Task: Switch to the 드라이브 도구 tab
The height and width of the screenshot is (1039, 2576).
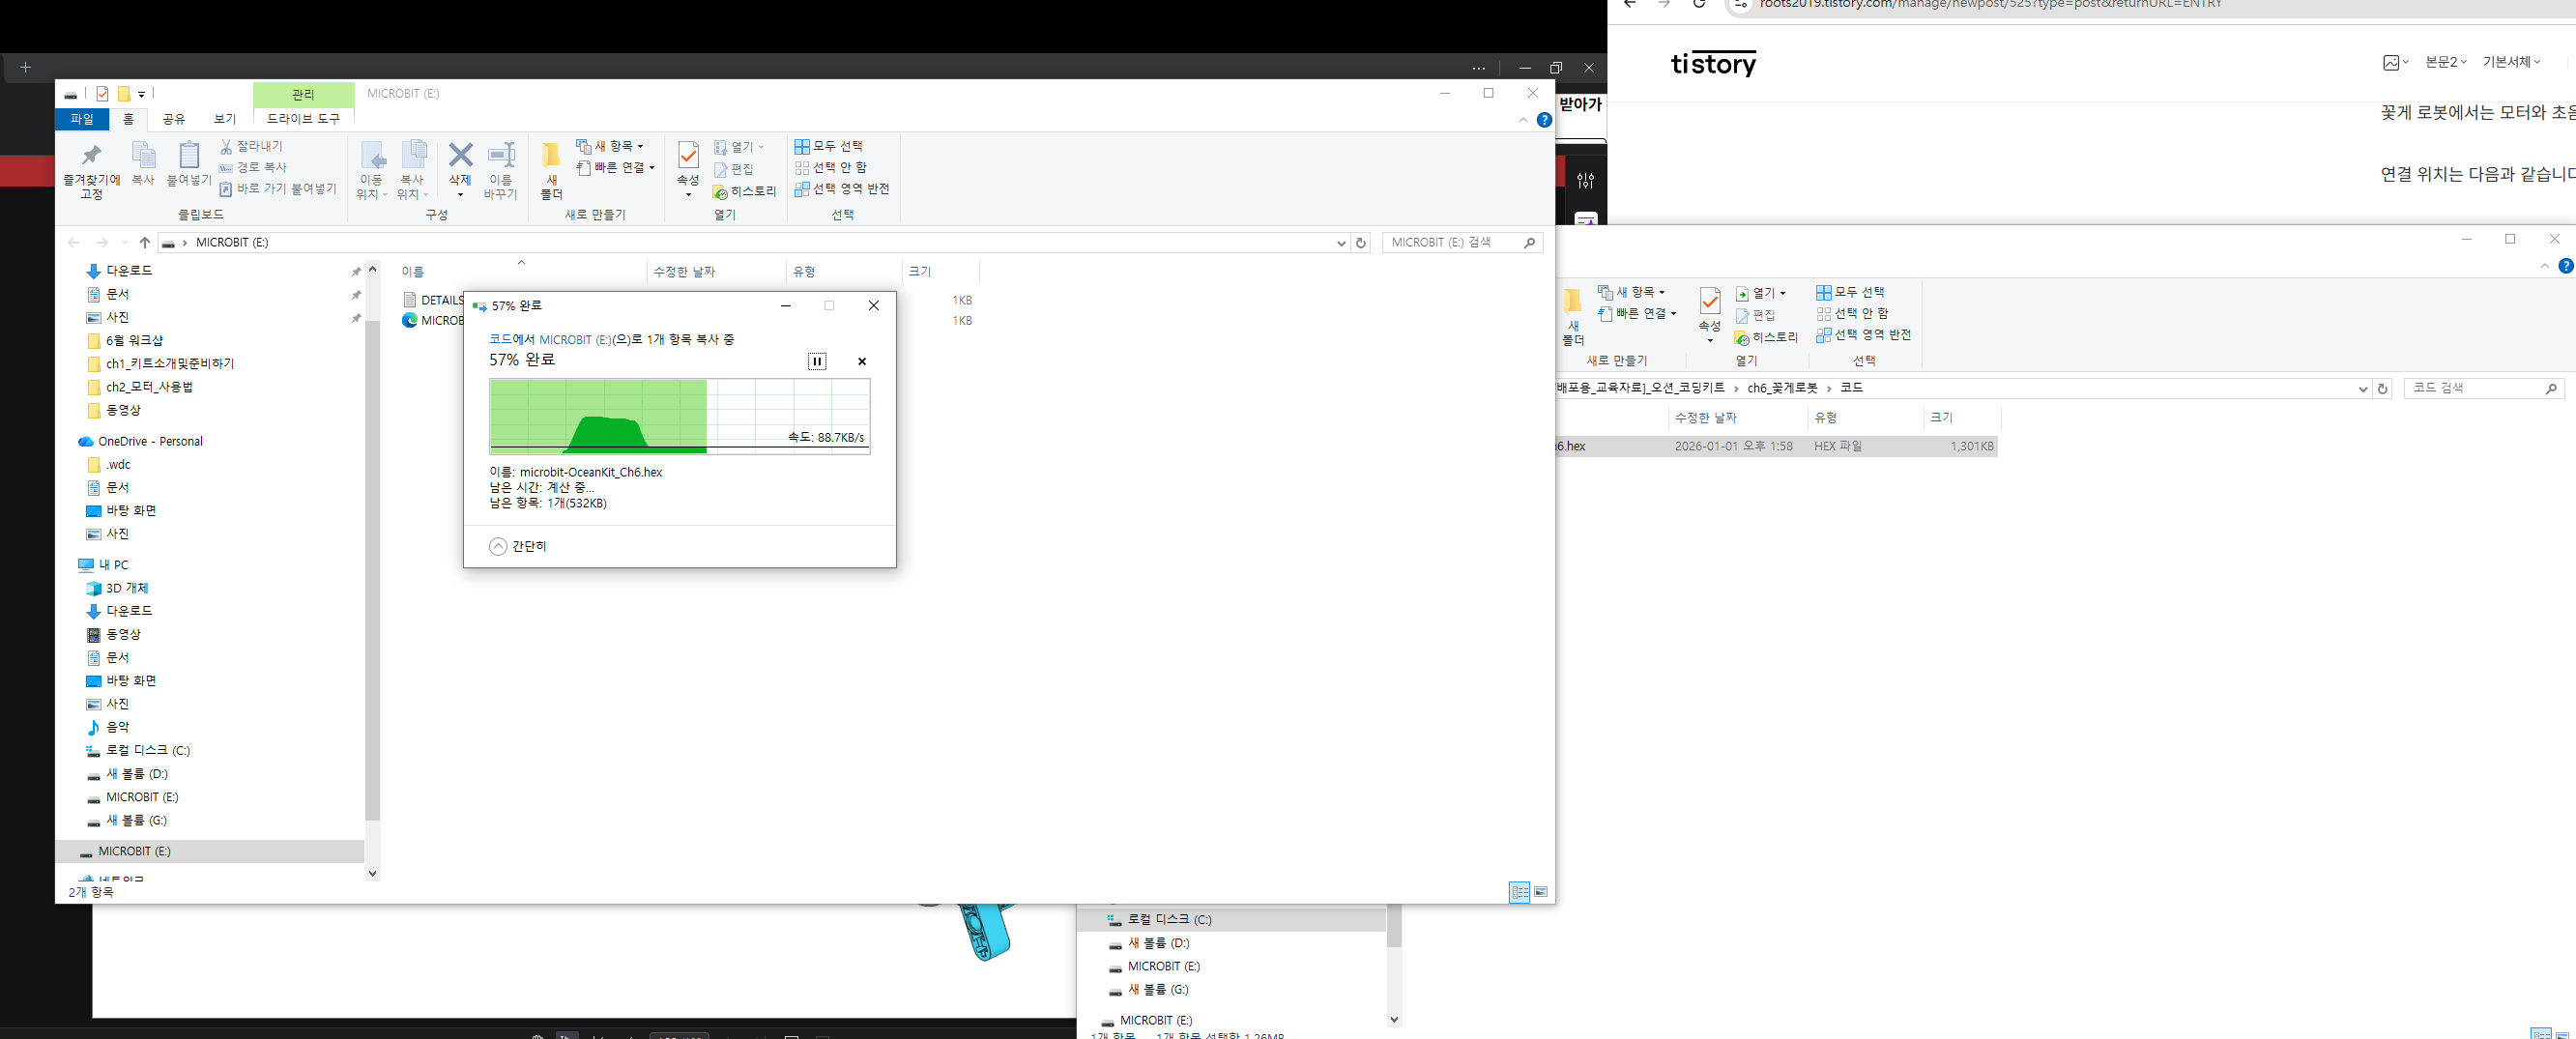Action: tap(303, 119)
